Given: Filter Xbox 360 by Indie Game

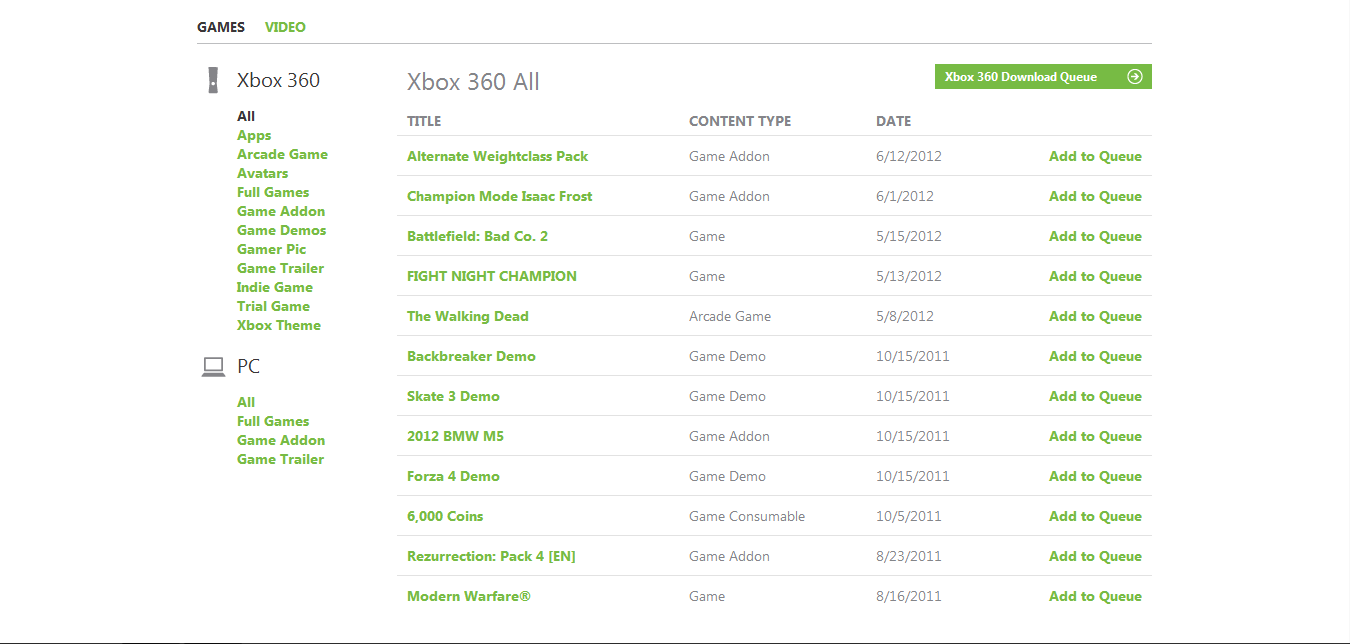Looking at the screenshot, I should pos(275,287).
